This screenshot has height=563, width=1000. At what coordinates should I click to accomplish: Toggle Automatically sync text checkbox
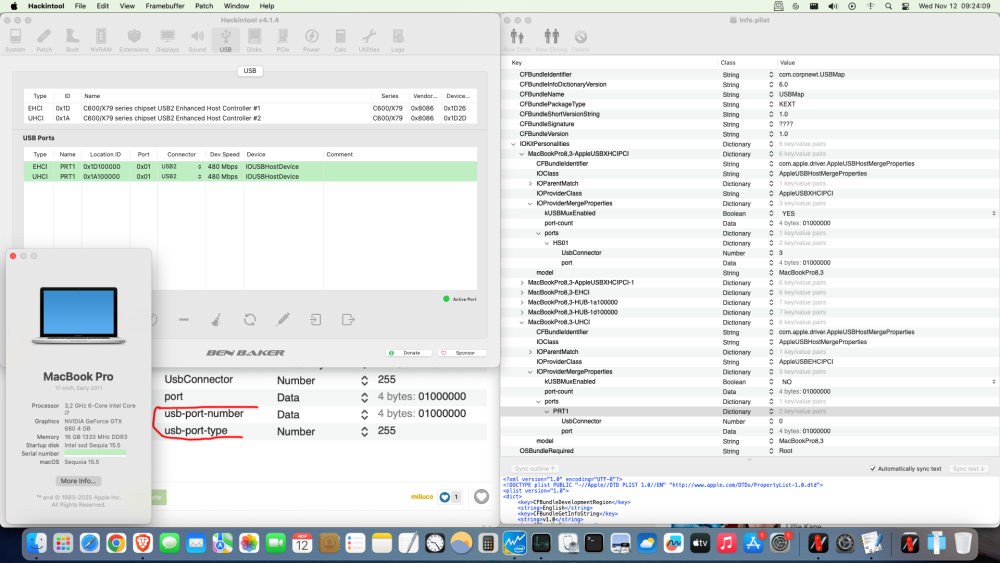(x=873, y=469)
